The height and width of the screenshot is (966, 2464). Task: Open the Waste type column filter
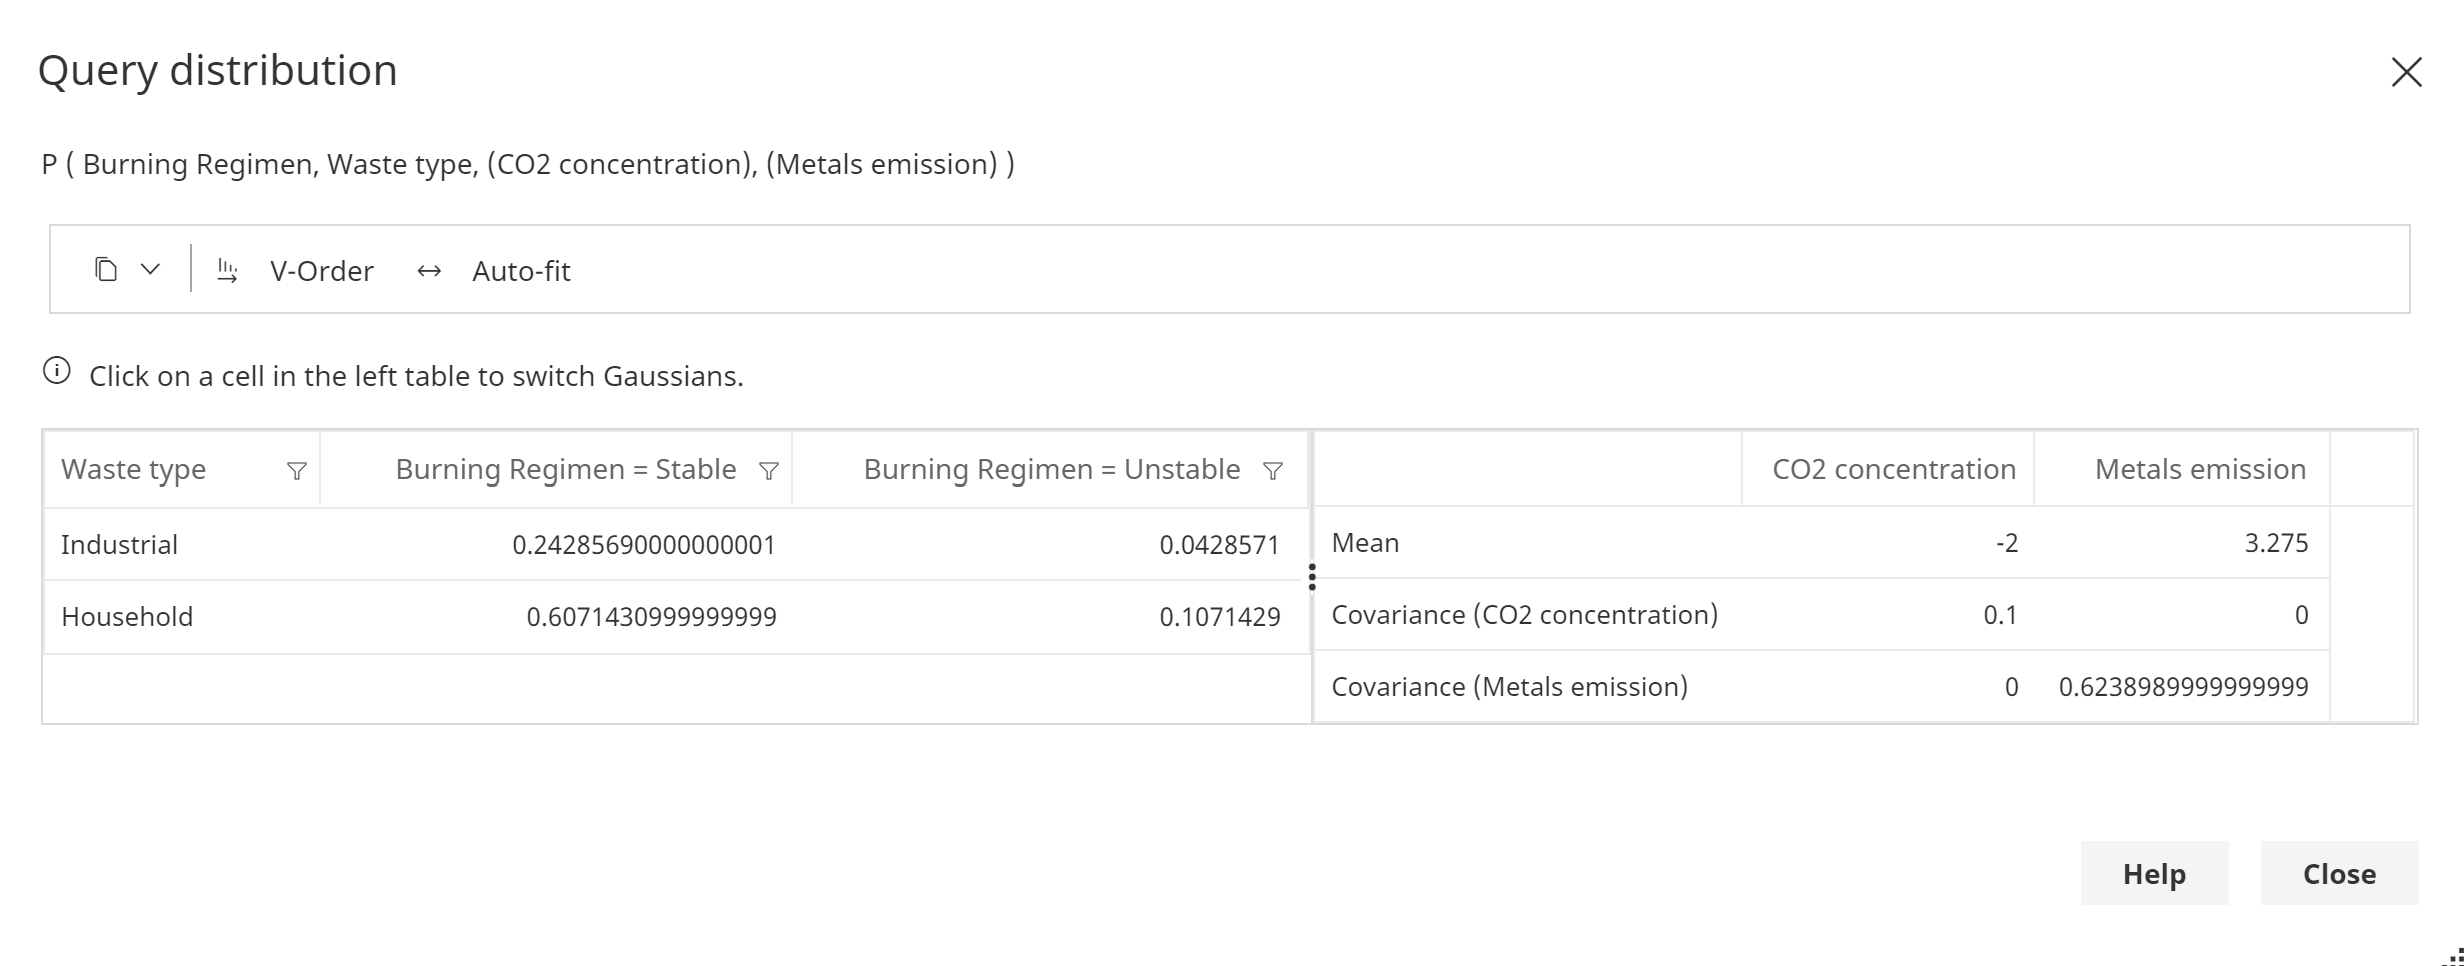pos(296,471)
